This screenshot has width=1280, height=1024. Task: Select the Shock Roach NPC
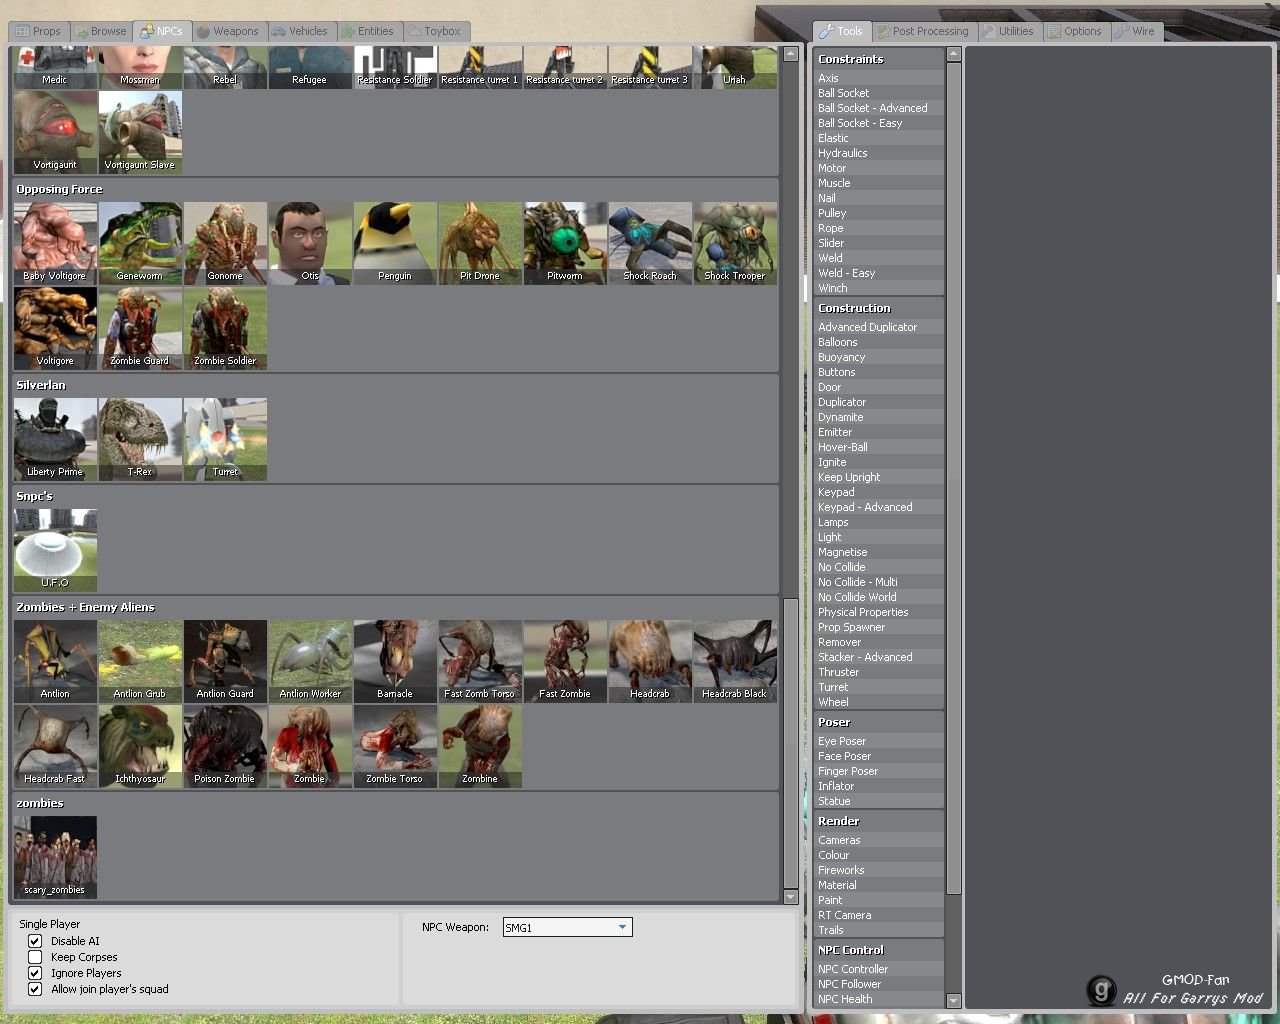coord(650,244)
